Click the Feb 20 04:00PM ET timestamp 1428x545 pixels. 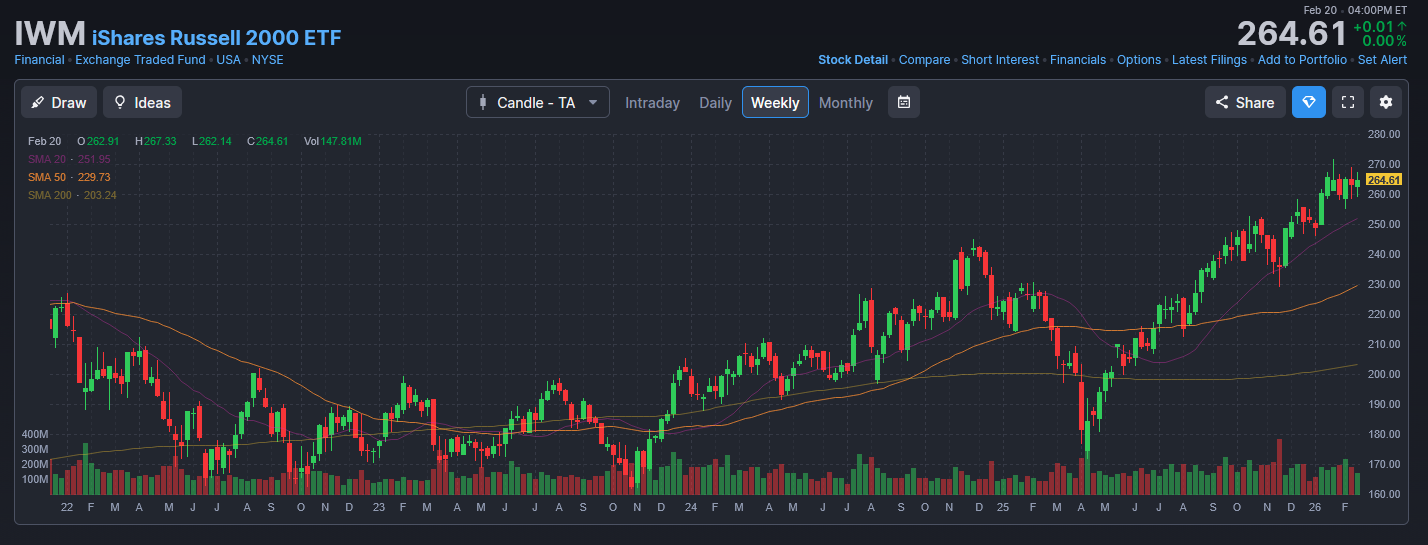(x=1356, y=9)
